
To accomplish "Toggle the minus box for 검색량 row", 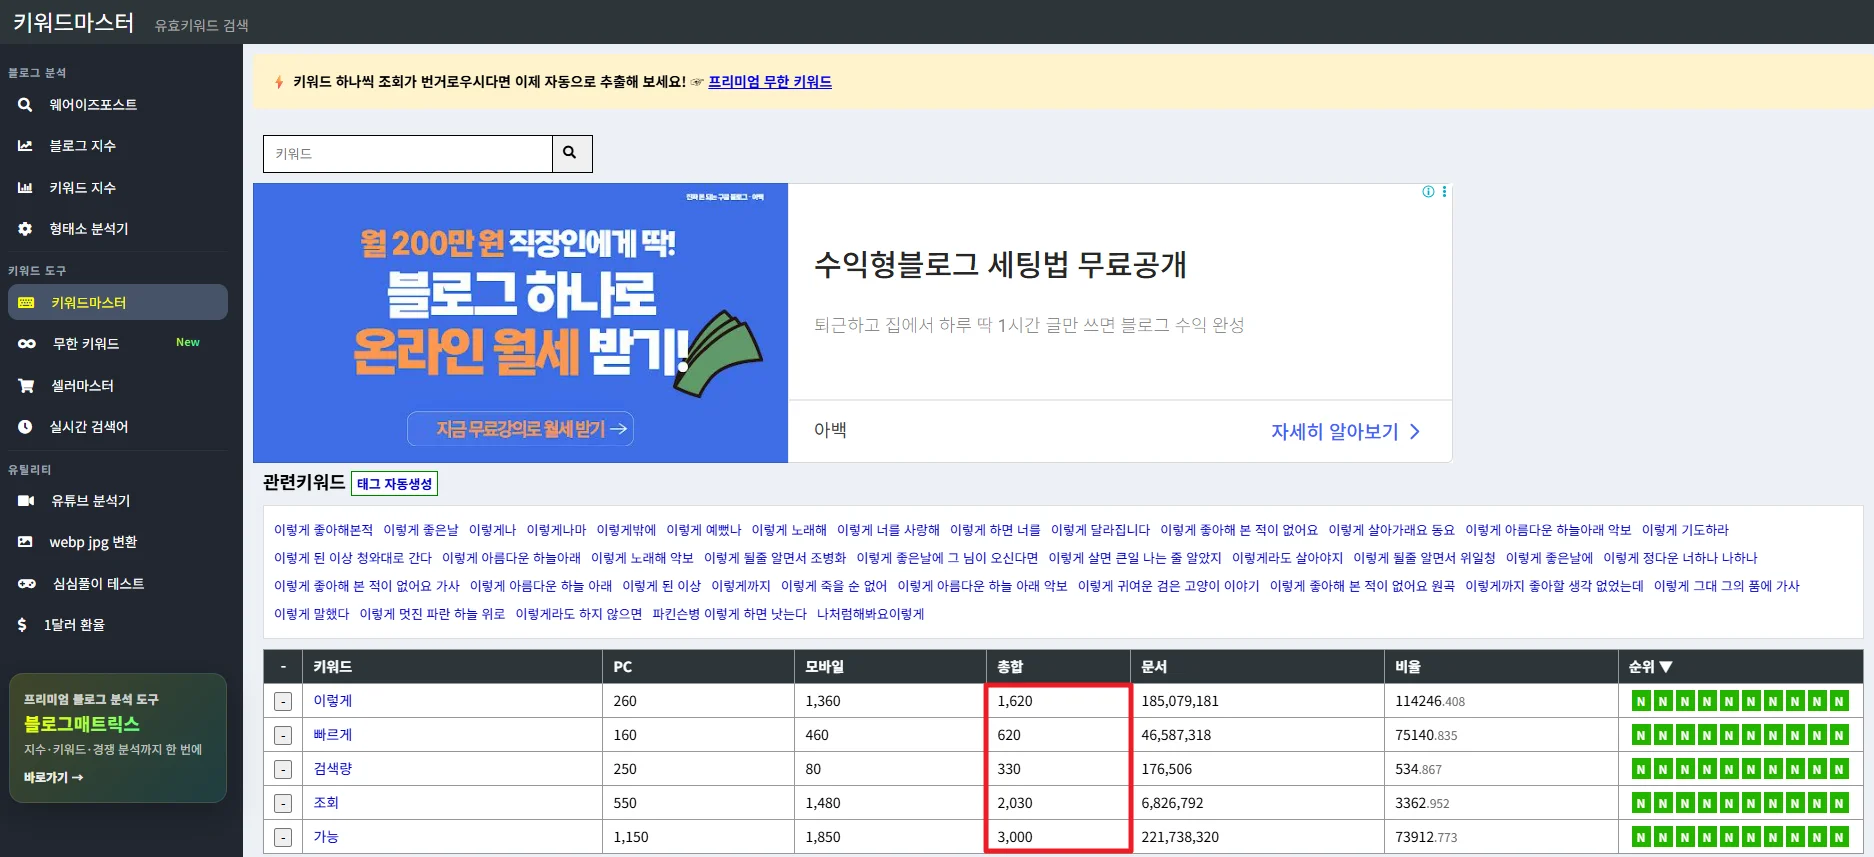I will (283, 770).
